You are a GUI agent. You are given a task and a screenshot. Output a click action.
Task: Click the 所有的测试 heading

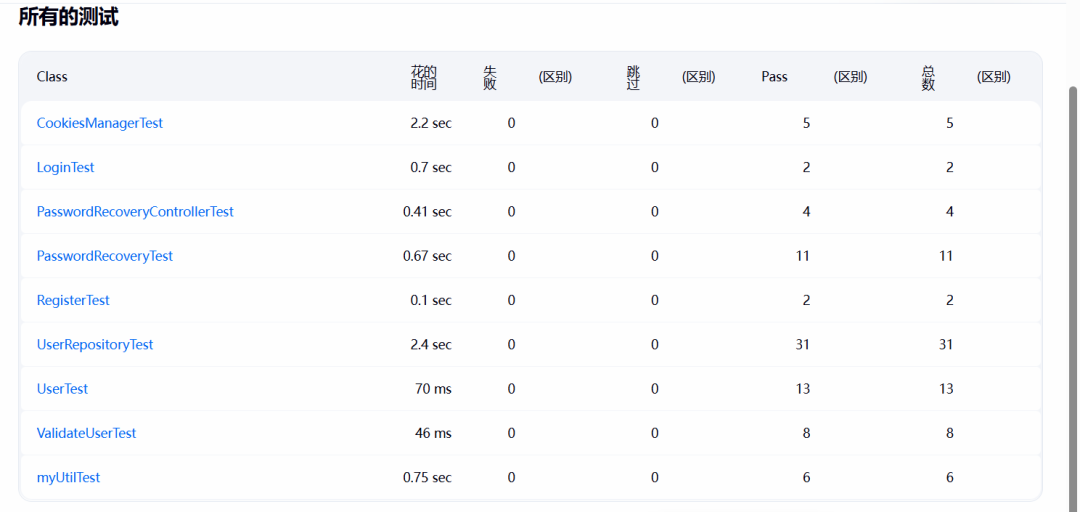coord(68,16)
